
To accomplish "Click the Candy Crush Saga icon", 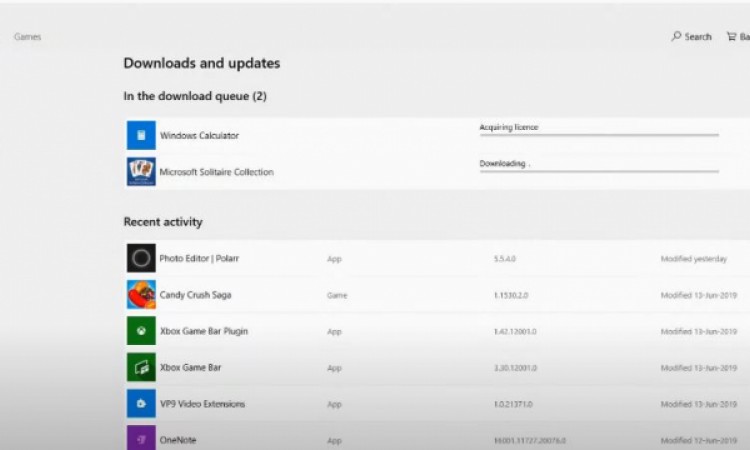I will tap(141, 295).
